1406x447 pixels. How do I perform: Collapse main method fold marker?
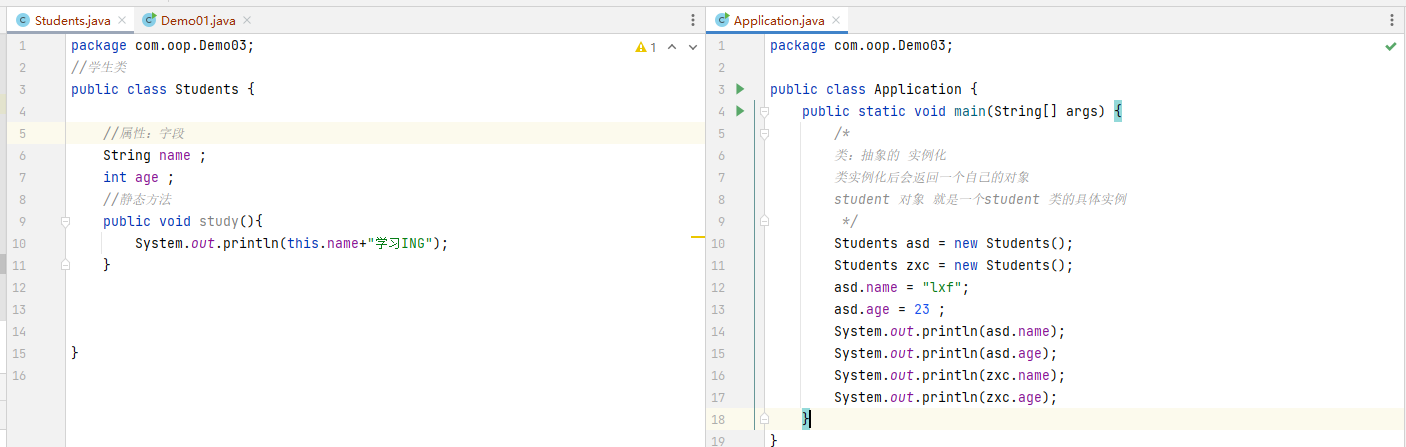tap(764, 111)
